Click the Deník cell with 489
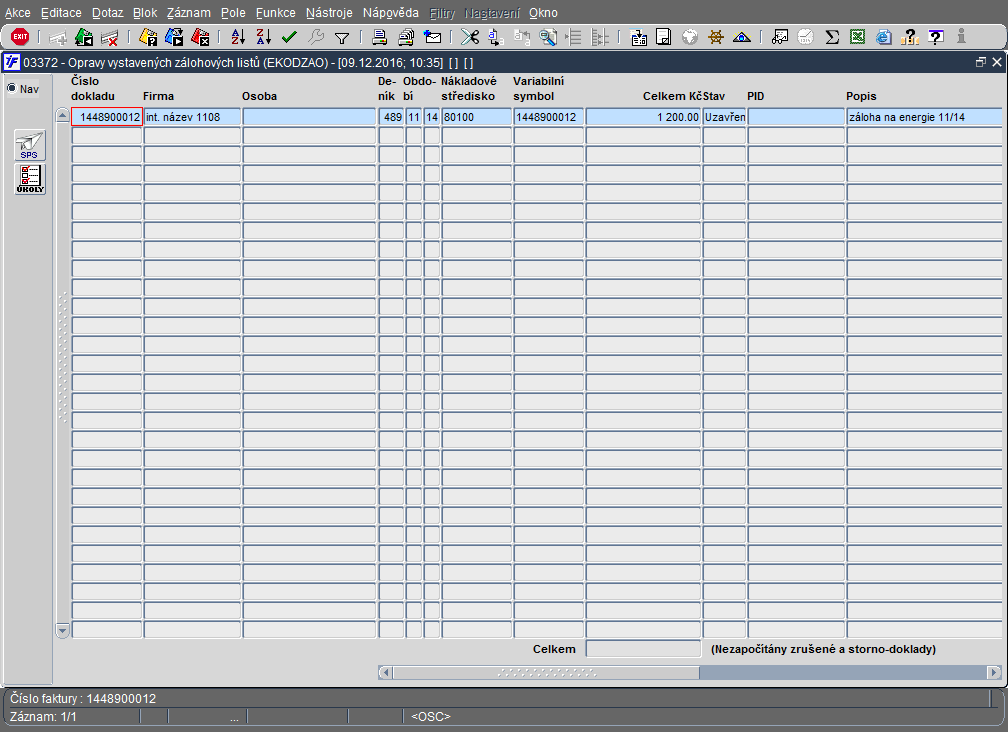This screenshot has width=1008, height=732. coord(392,117)
